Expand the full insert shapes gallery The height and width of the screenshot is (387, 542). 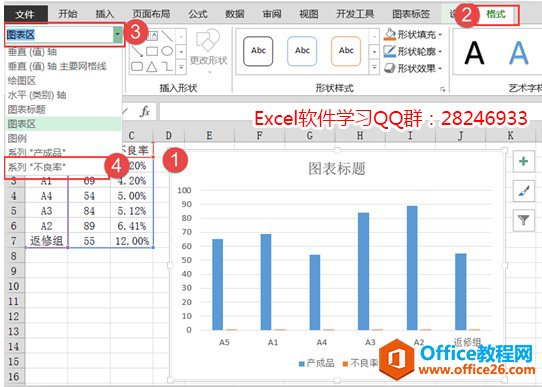pos(181,67)
